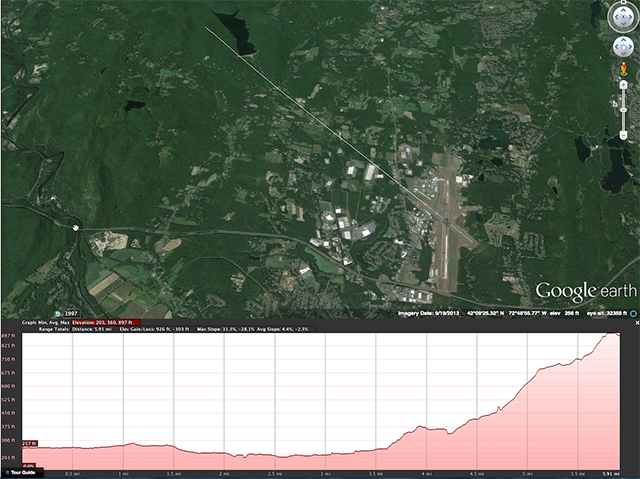Pan the map right with Move joystick

tap(630, 47)
